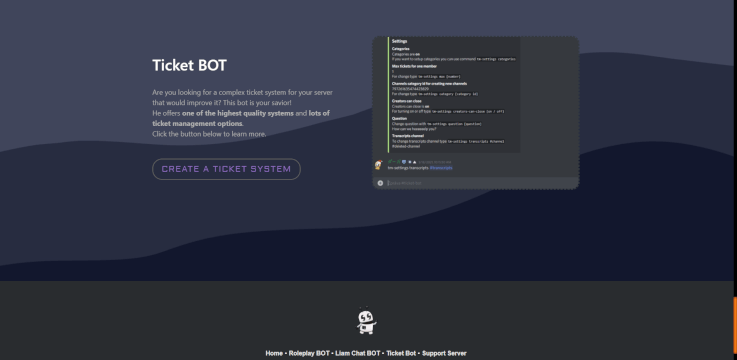
Task: Open the Discord settings screenshot thumbnail
Action: click(476, 113)
